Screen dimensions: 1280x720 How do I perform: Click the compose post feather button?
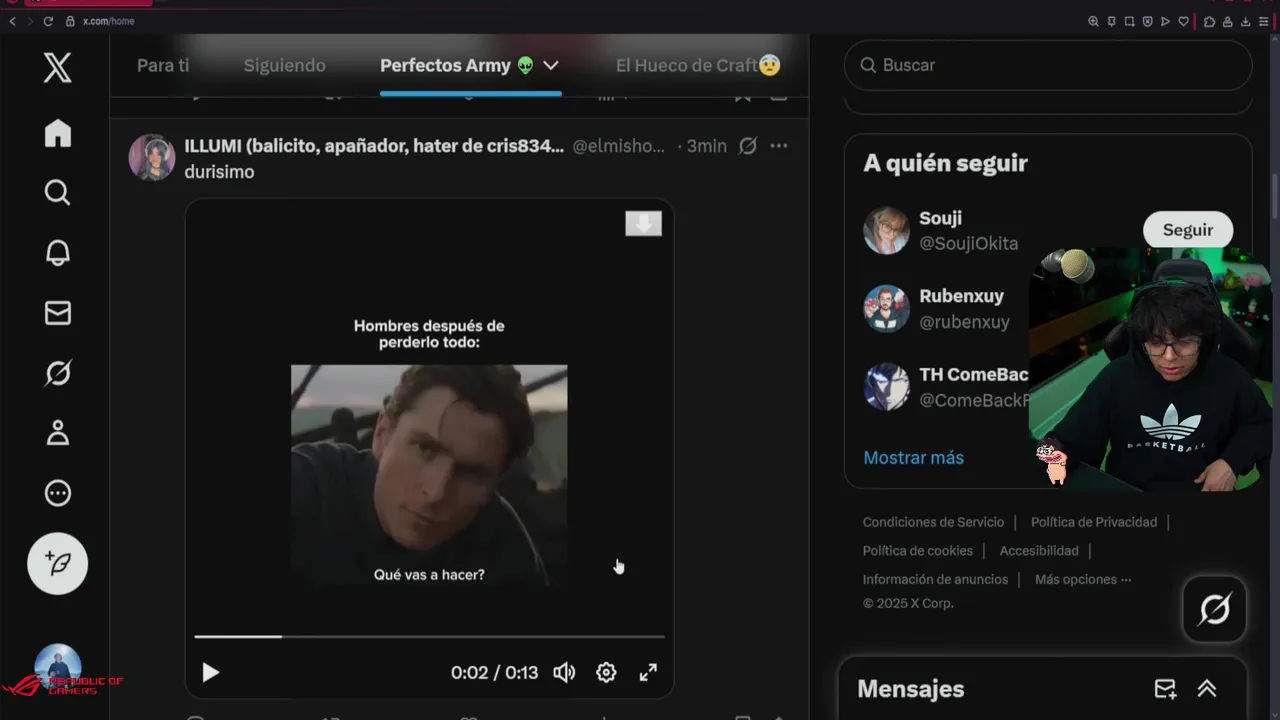click(57, 564)
